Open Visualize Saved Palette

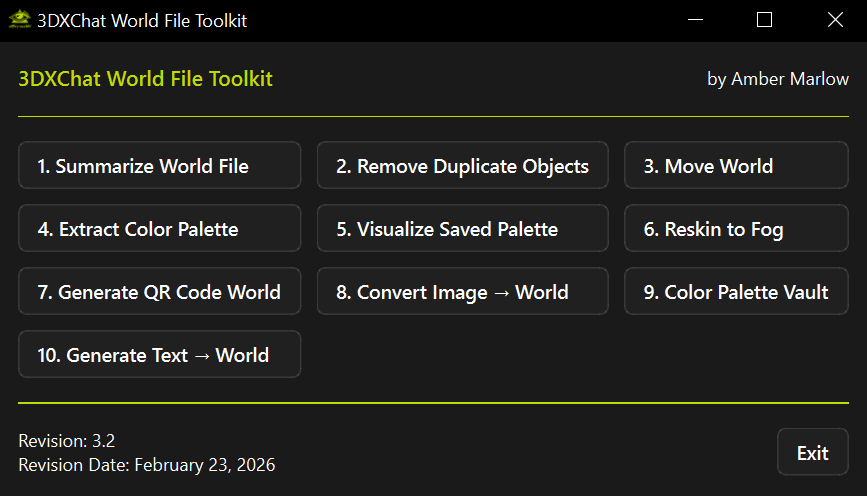click(x=462, y=229)
